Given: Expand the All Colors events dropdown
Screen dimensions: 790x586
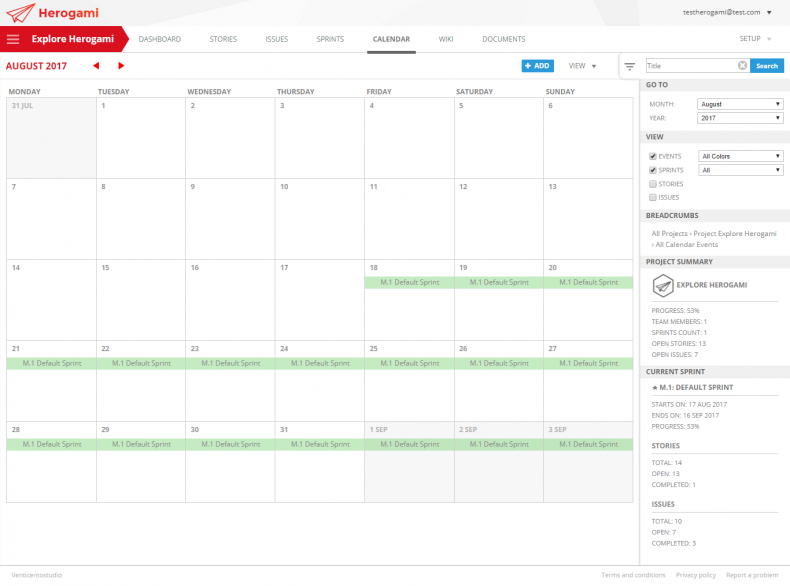Looking at the screenshot, I should pos(741,156).
